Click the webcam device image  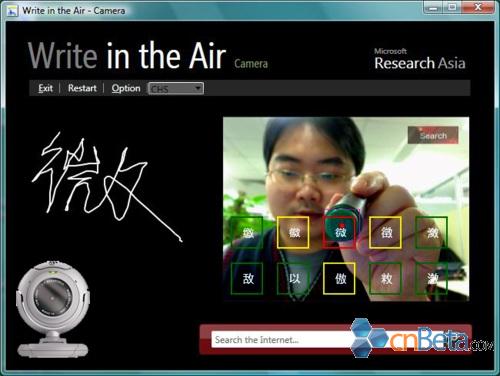[x=53, y=309]
